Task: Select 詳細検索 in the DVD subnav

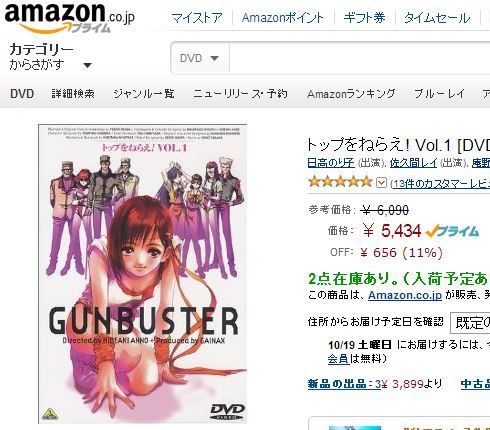Action: (73, 94)
